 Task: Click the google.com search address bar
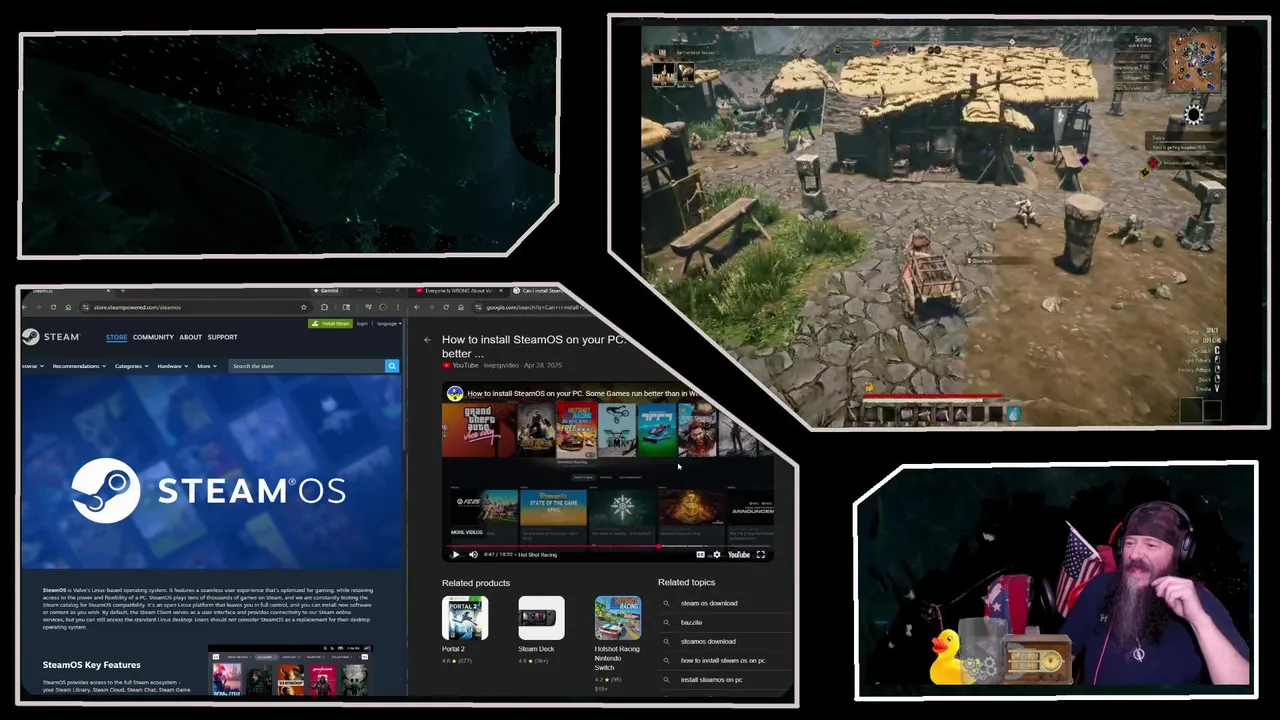tap(530, 307)
